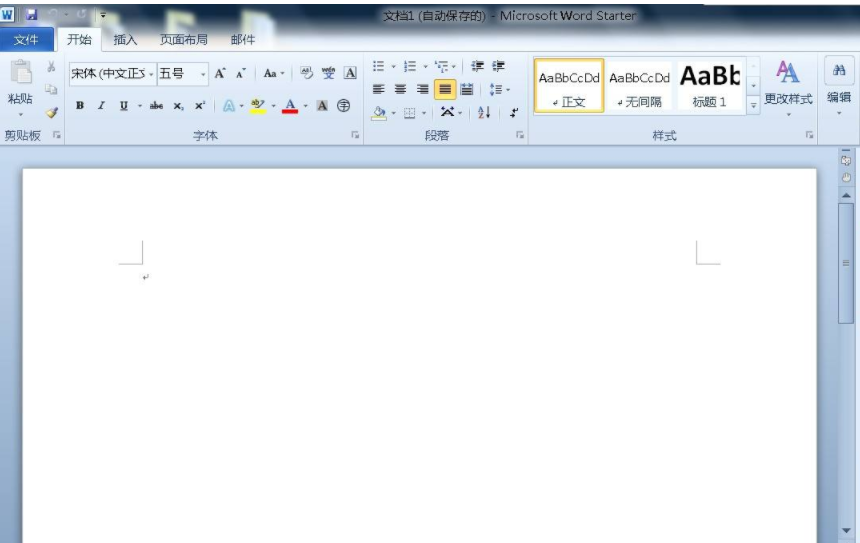Viewport: 860px width, 543px height.
Task: Open font dialog launcher in 字体 group
Action: point(355,135)
